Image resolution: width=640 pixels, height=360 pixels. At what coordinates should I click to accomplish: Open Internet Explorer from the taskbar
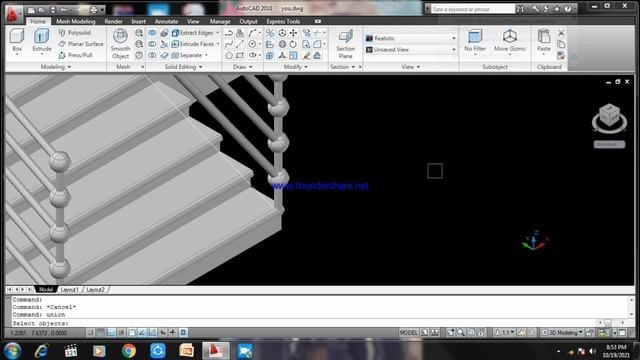coord(42,351)
